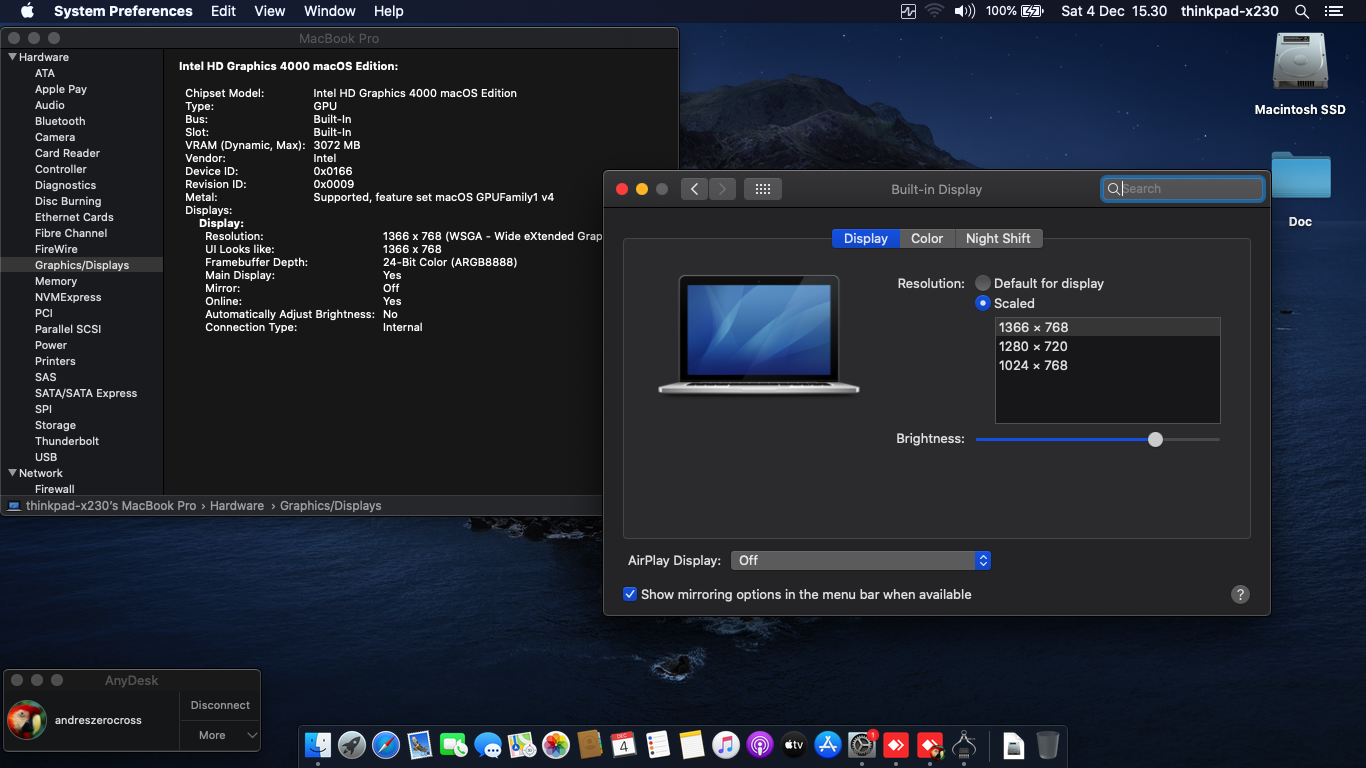Toggle show mirroring options checkbox
The image size is (1366, 768).
630,594
